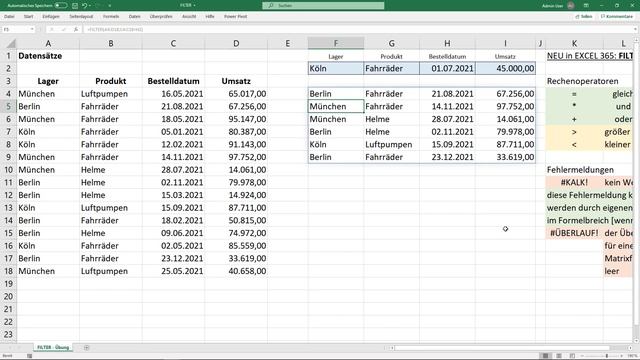Image resolution: width=640 pixels, height=360 pixels.
Task: Click cell D6 value 95.147,00
Action: (x=236, y=119)
